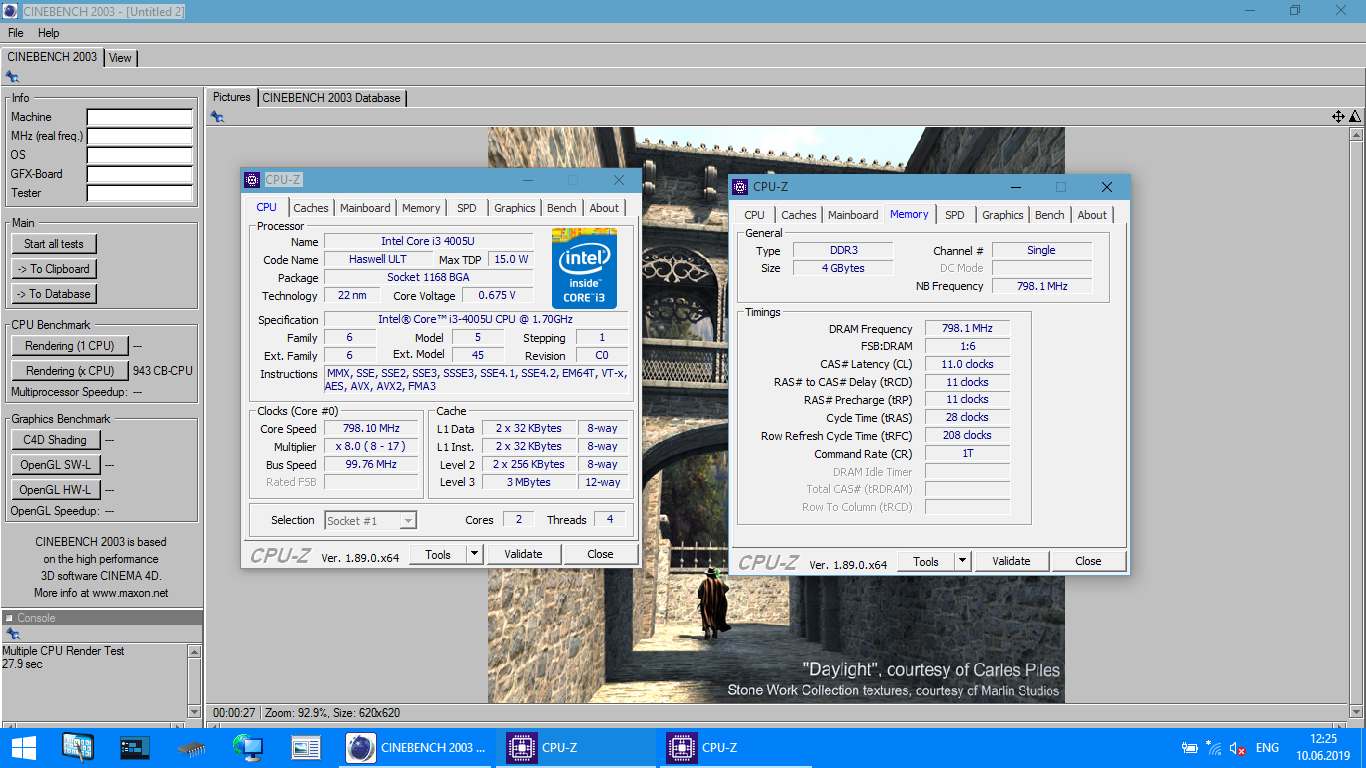Open the Task Manager icon on taskbar
Viewport: 1366px width, 768px height.
(x=77, y=747)
